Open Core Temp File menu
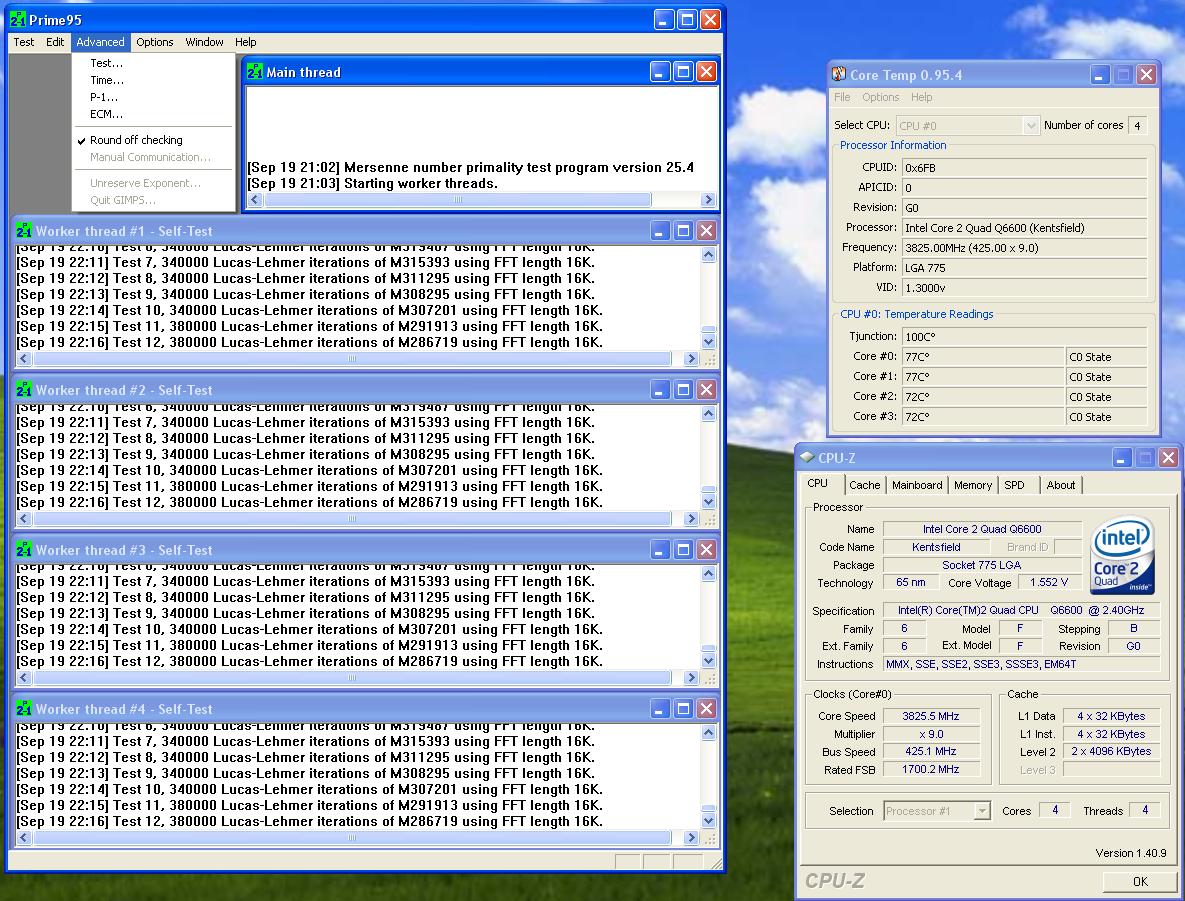Image resolution: width=1185 pixels, height=901 pixels. click(842, 97)
